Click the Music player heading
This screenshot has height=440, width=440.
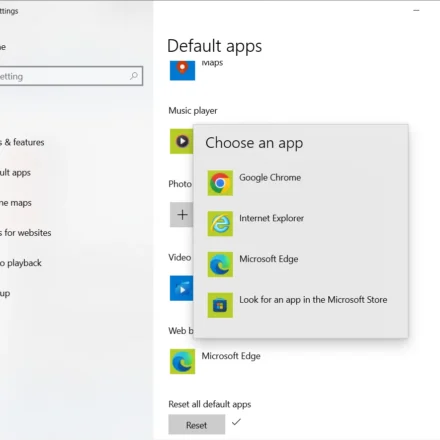(x=193, y=111)
